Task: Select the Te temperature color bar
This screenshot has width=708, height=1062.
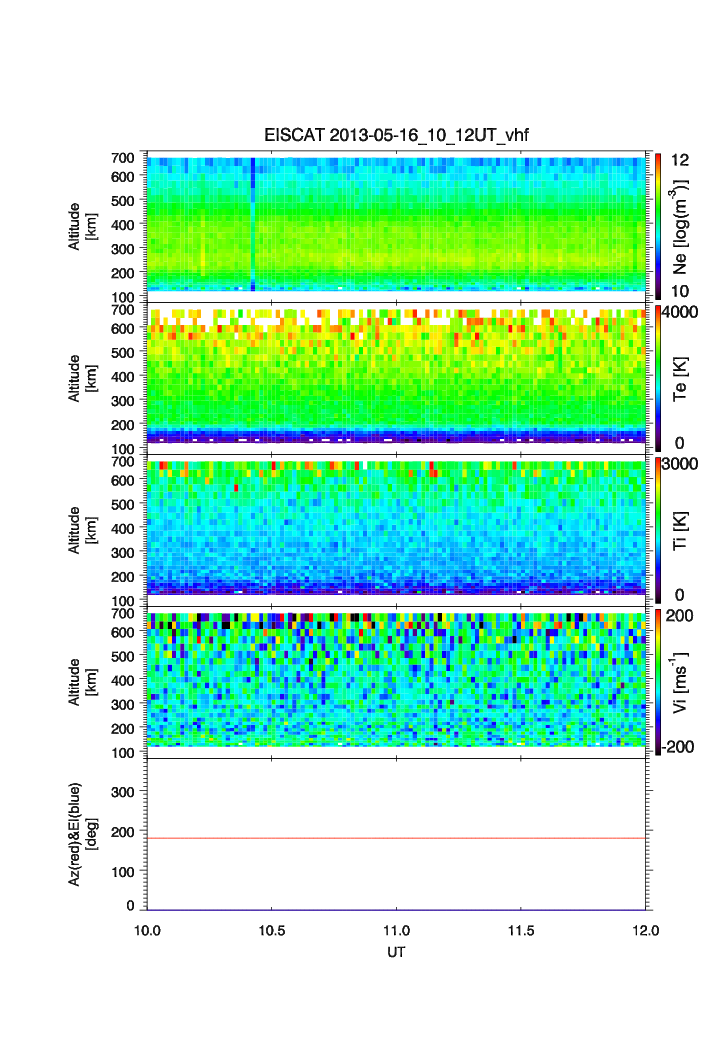Action: coord(657,376)
